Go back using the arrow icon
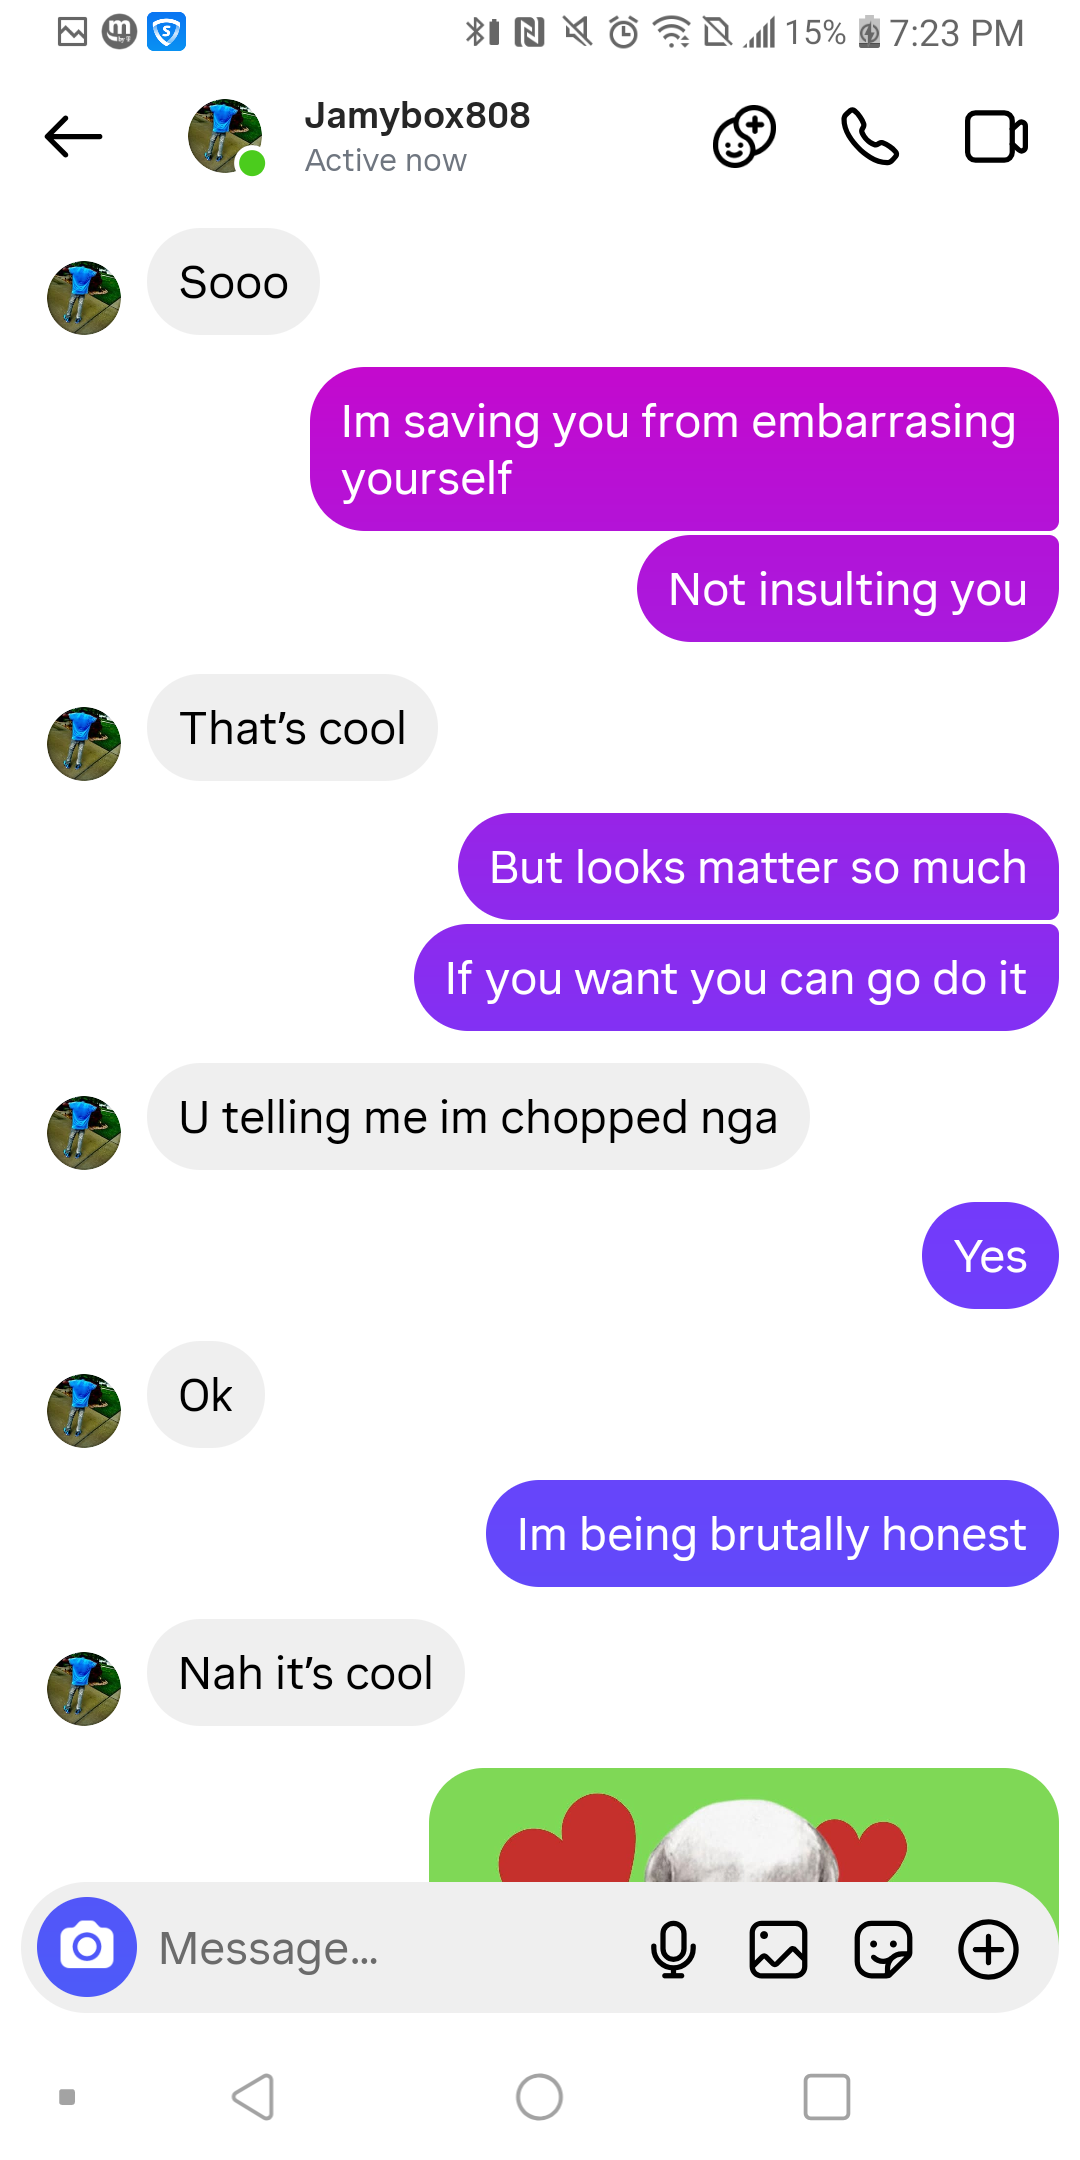1080x2160 pixels. pos(73,136)
